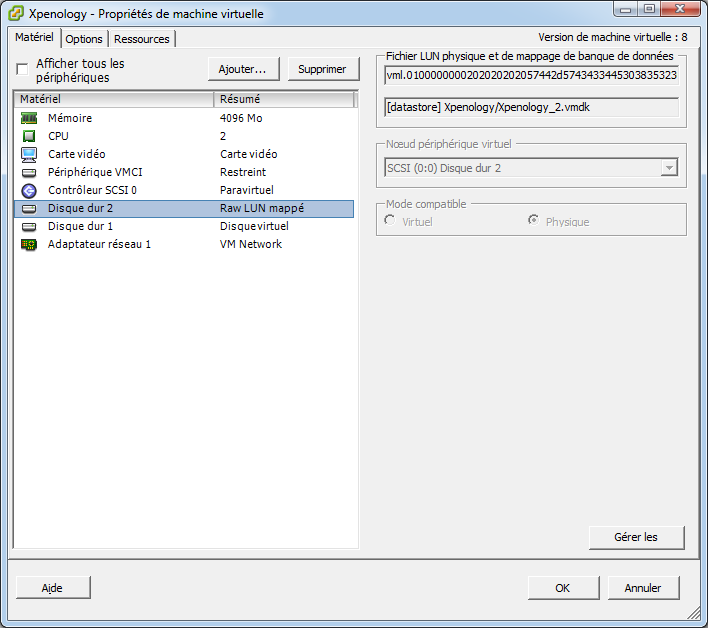Select the CPU row label
Image resolution: width=708 pixels, height=628 pixels.
[58, 136]
